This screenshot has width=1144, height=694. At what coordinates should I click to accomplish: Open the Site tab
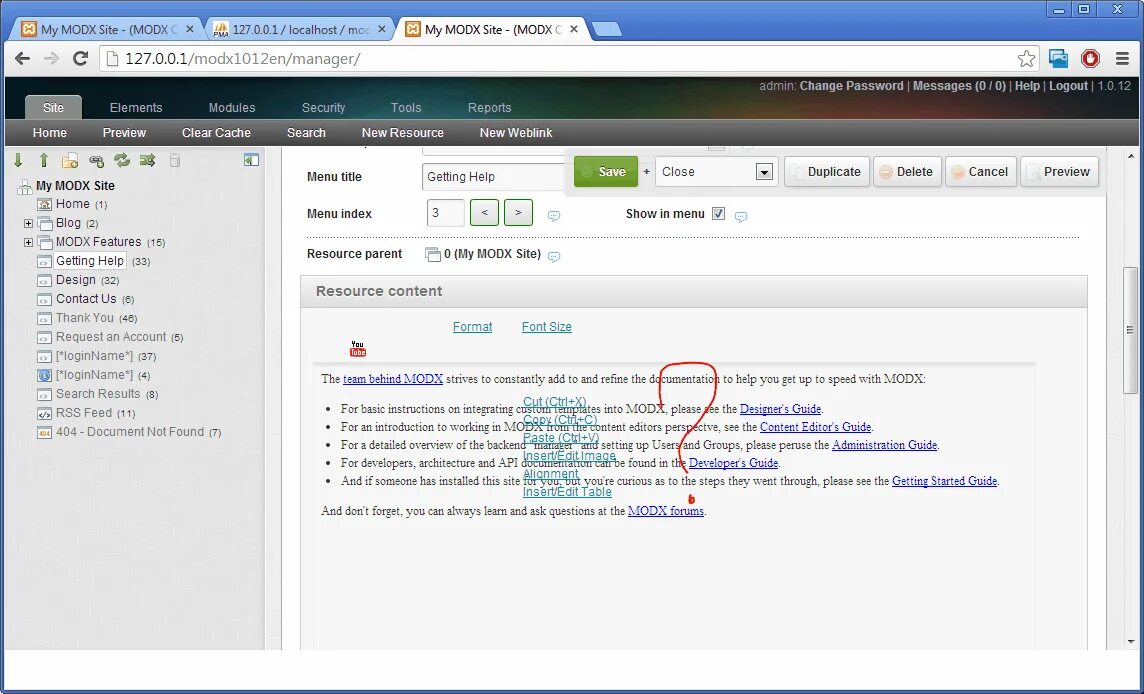tap(53, 107)
